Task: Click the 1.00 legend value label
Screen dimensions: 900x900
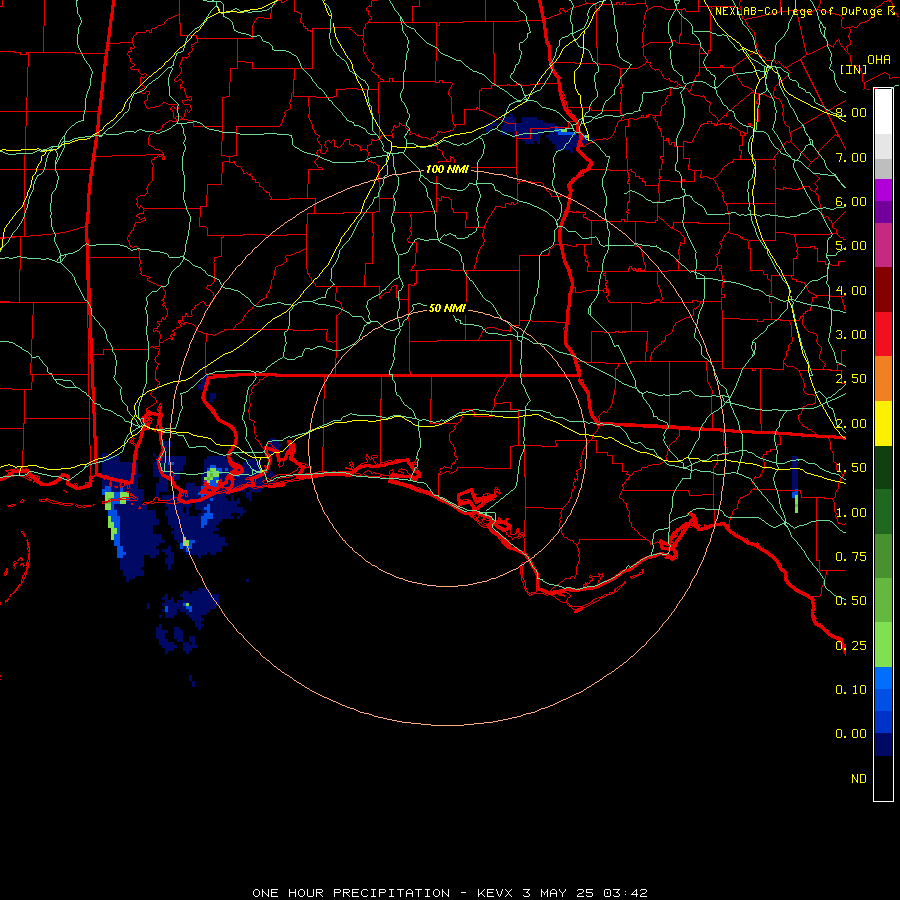Action: 851,512
